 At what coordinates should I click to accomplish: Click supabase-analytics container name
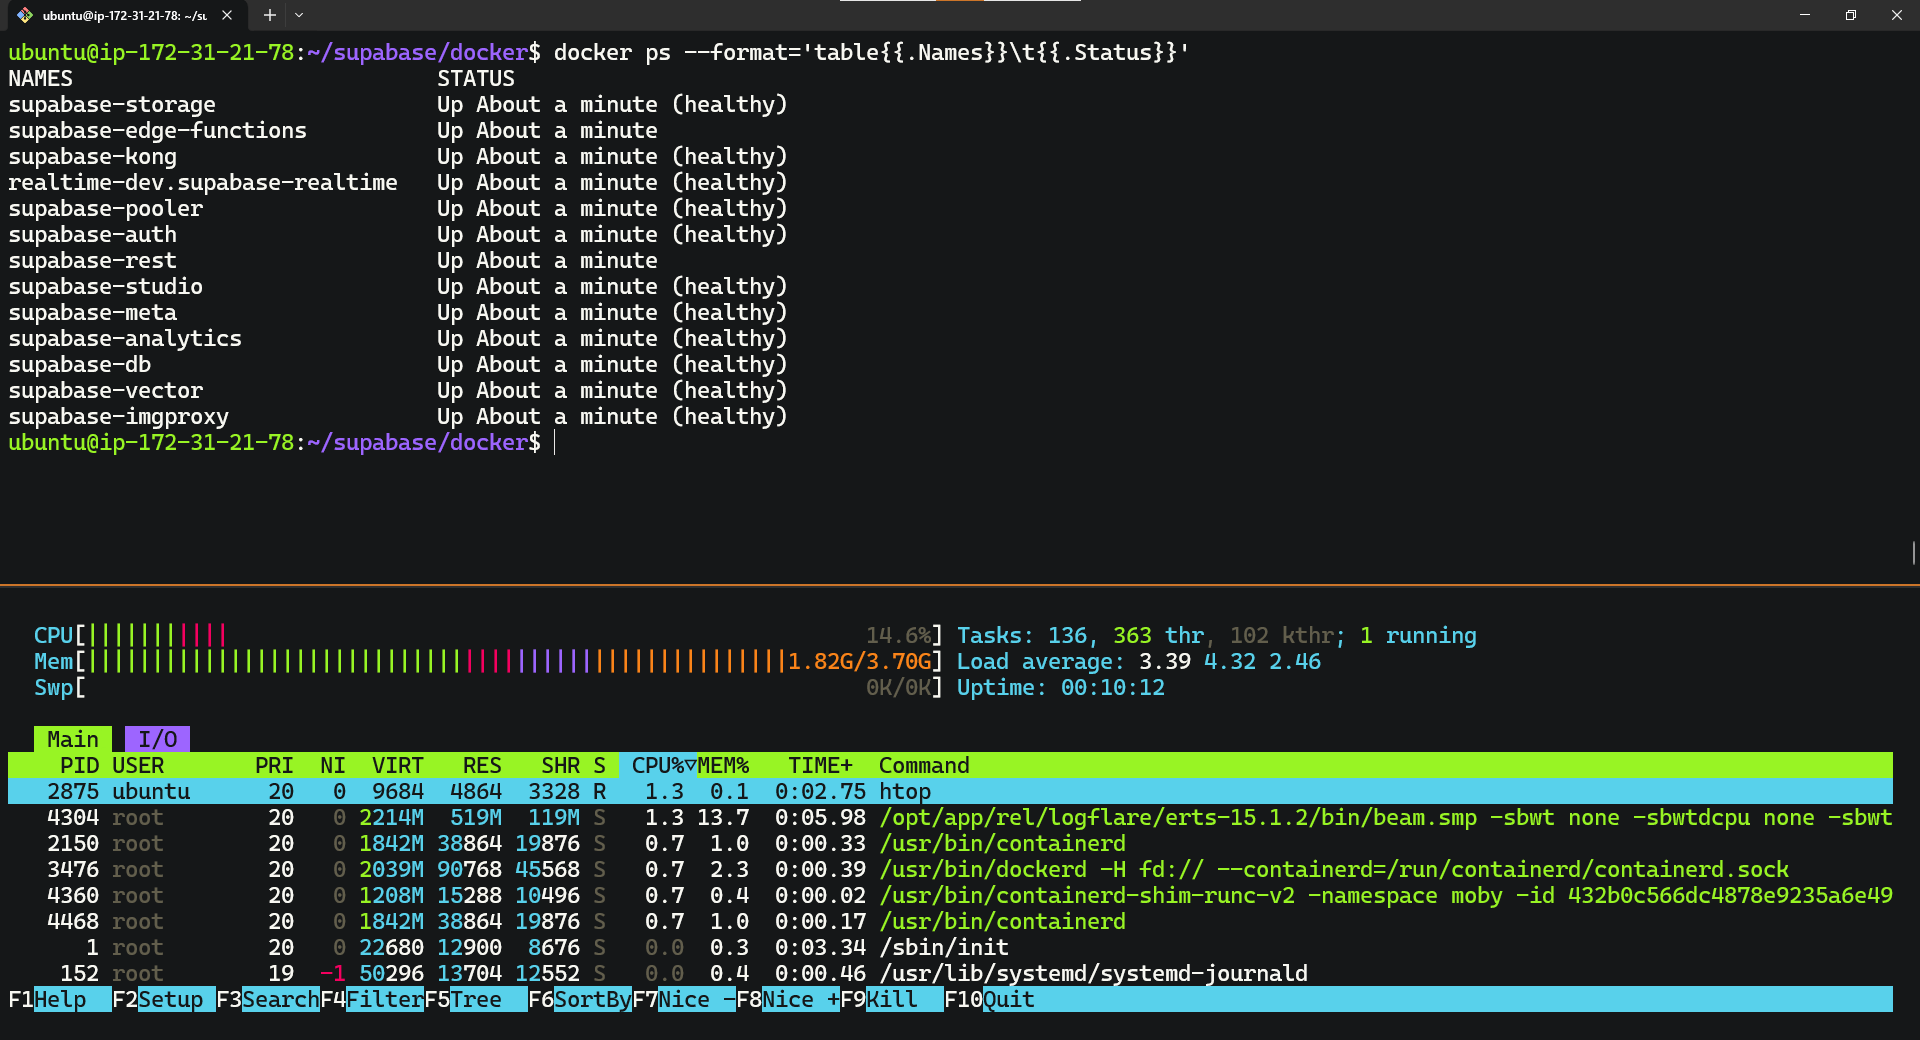[125, 338]
